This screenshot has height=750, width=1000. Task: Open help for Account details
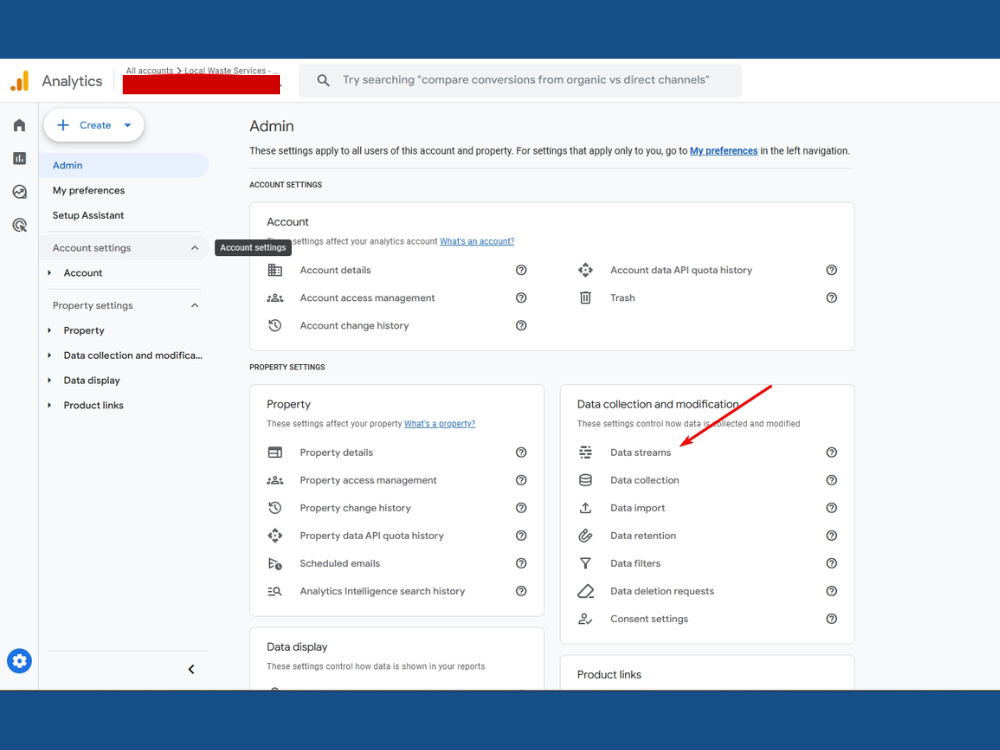click(521, 270)
